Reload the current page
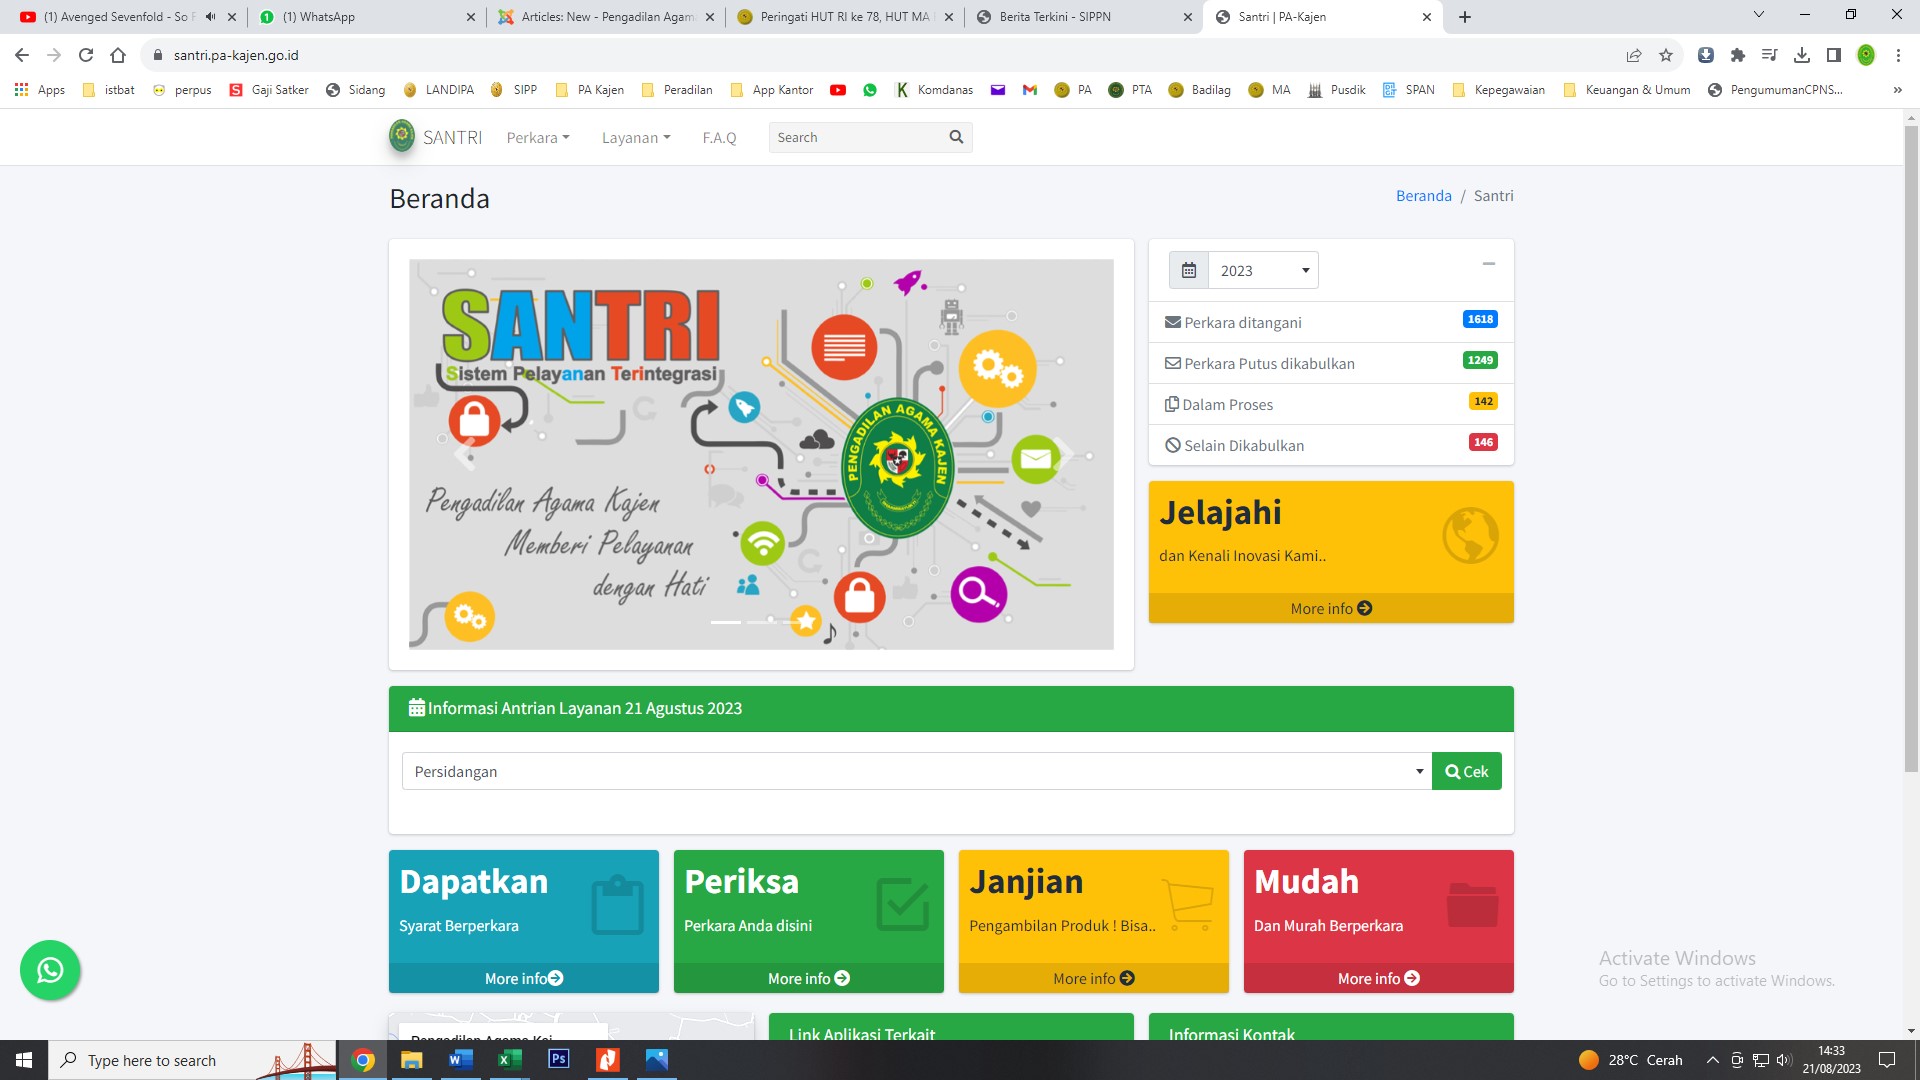Screen dimensions: 1920x1080 pos(86,55)
